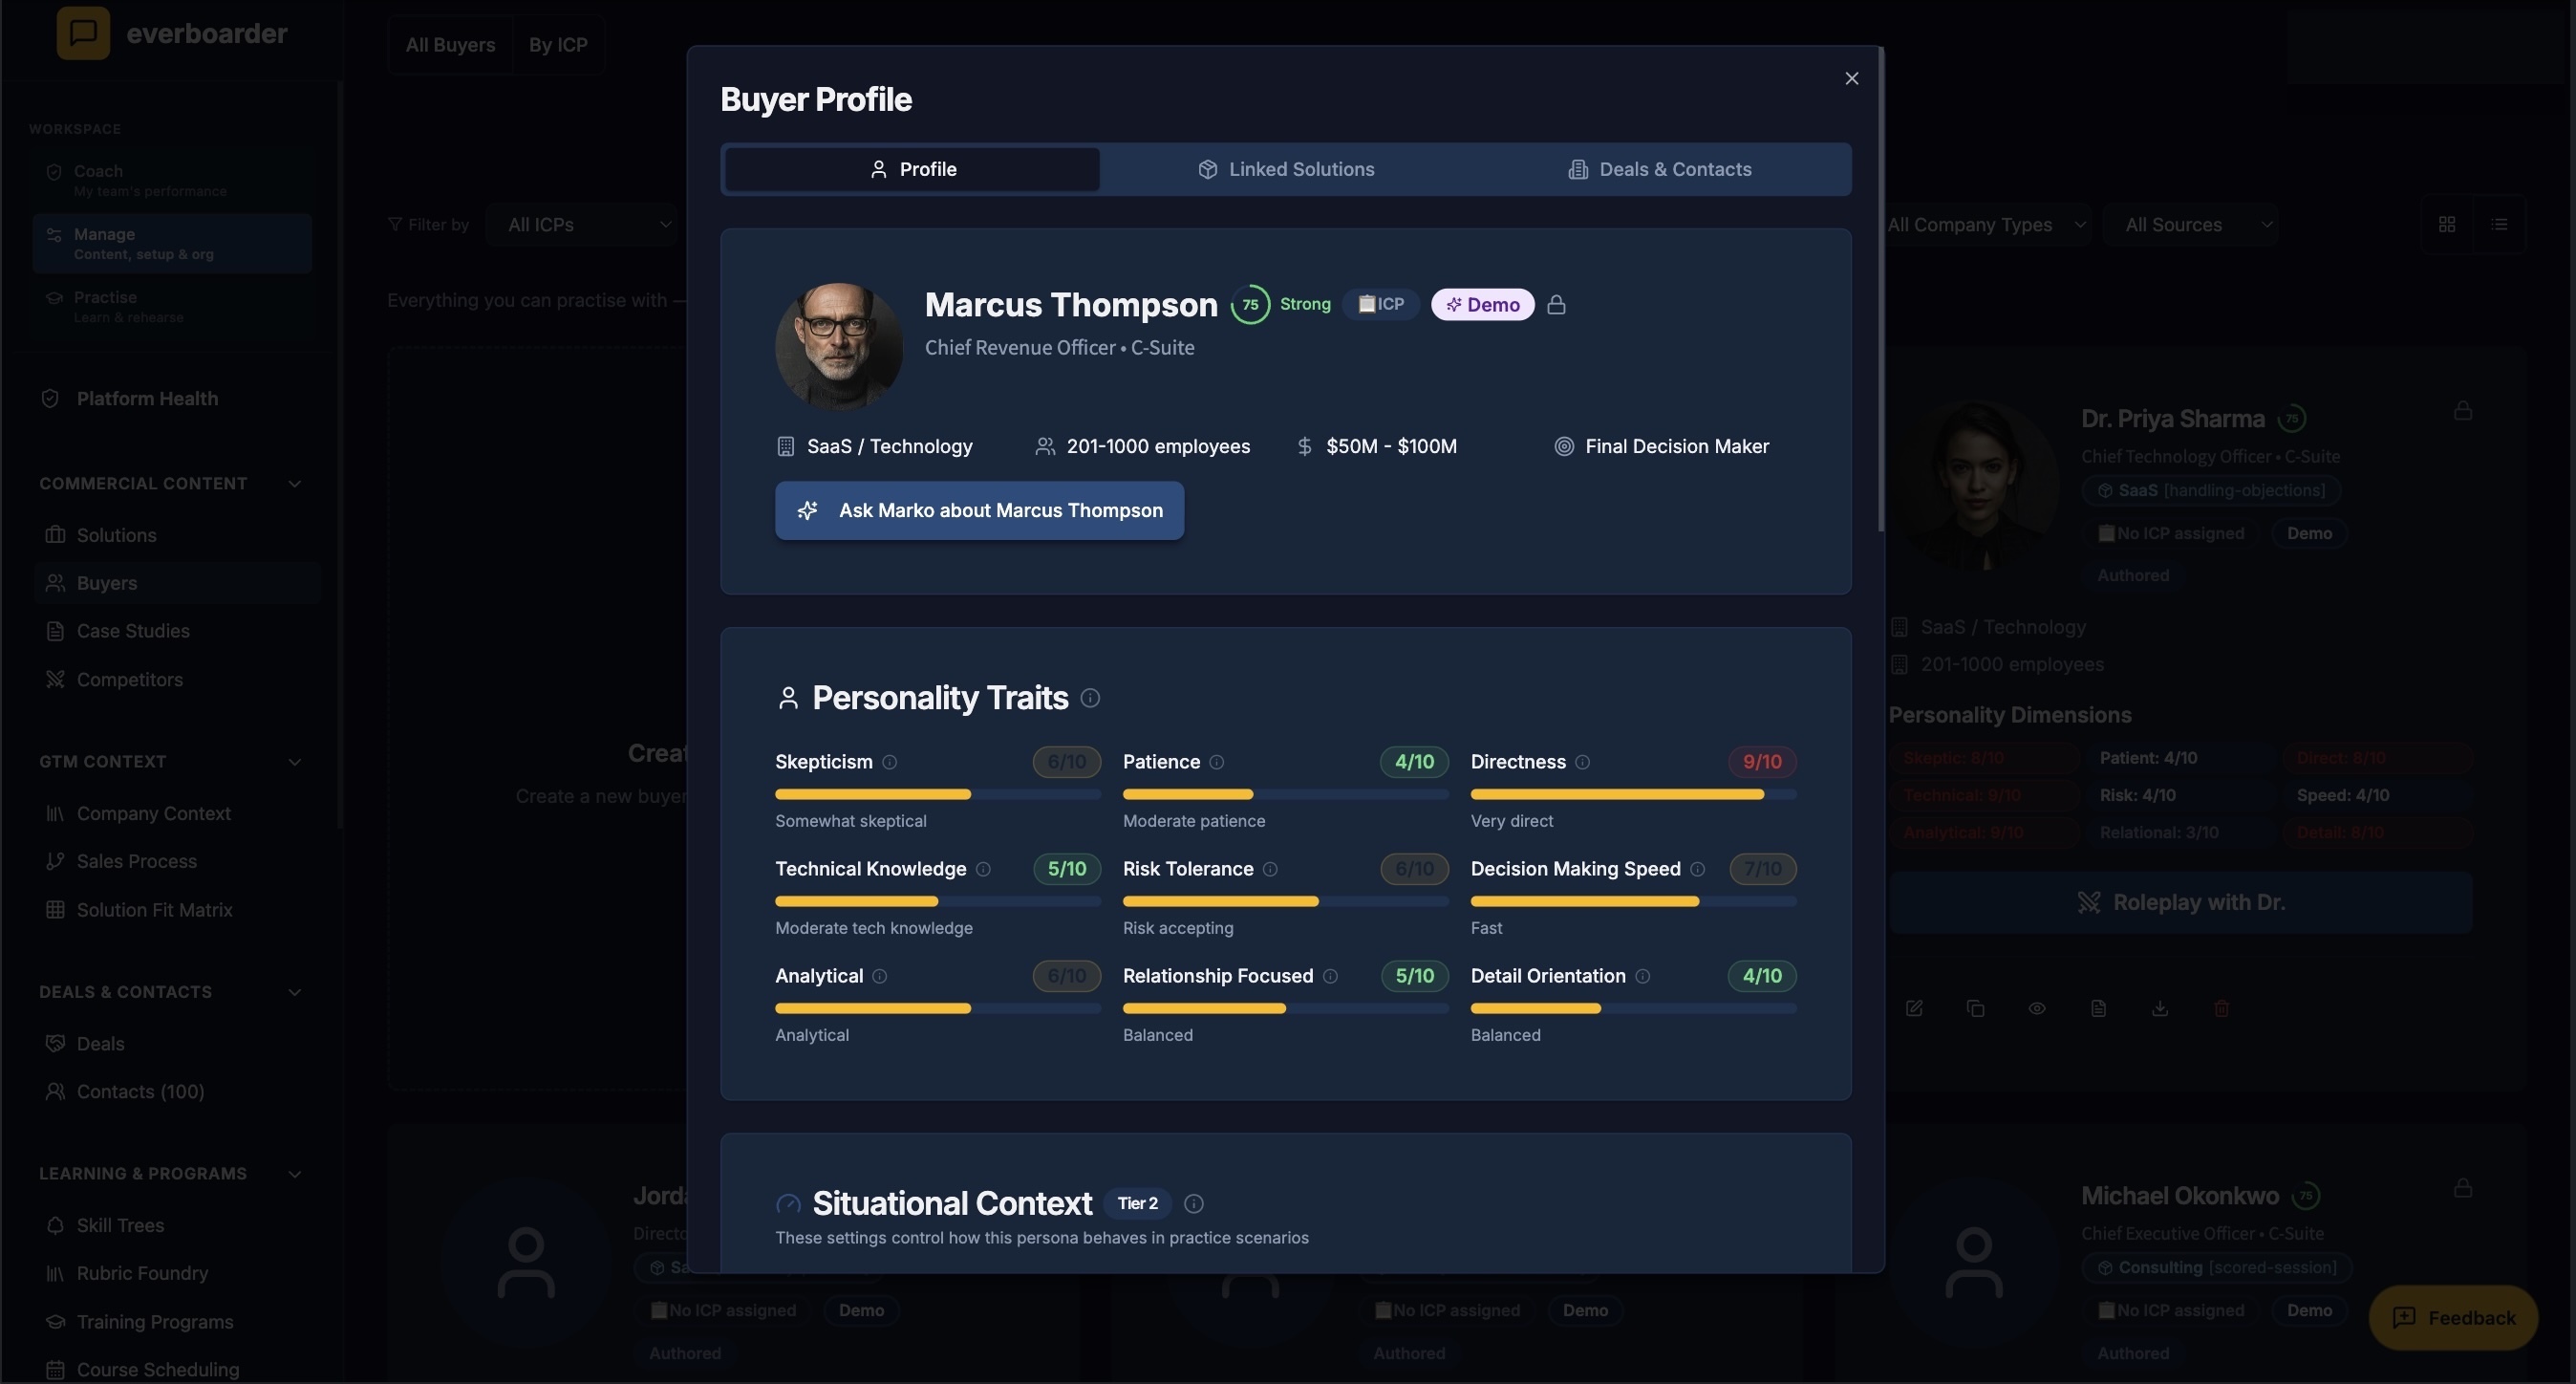The image size is (2576, 1384).
Task: Click the eye icon on Priya Sharma card
Action: (x=2037, y=1009)
